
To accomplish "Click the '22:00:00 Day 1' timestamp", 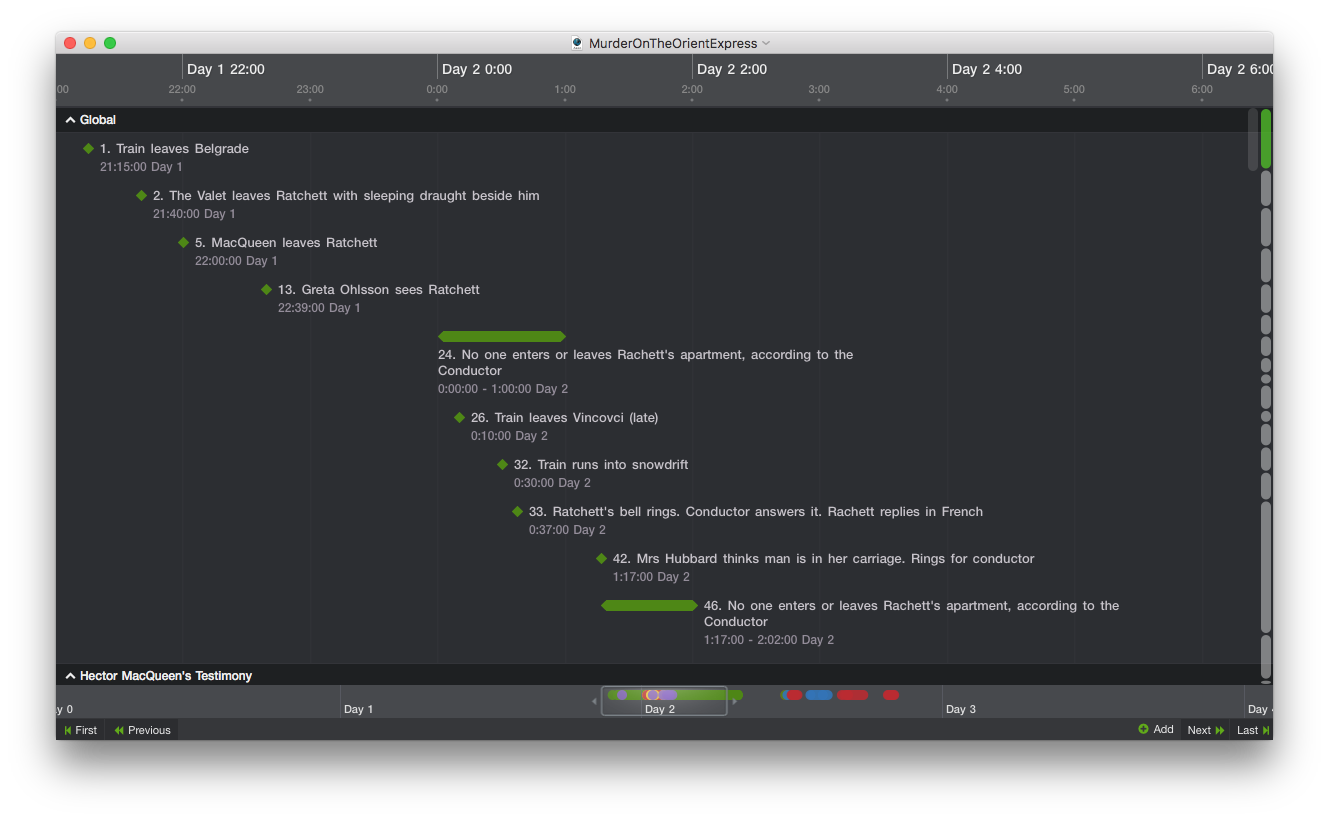I will tap(236, 261).
